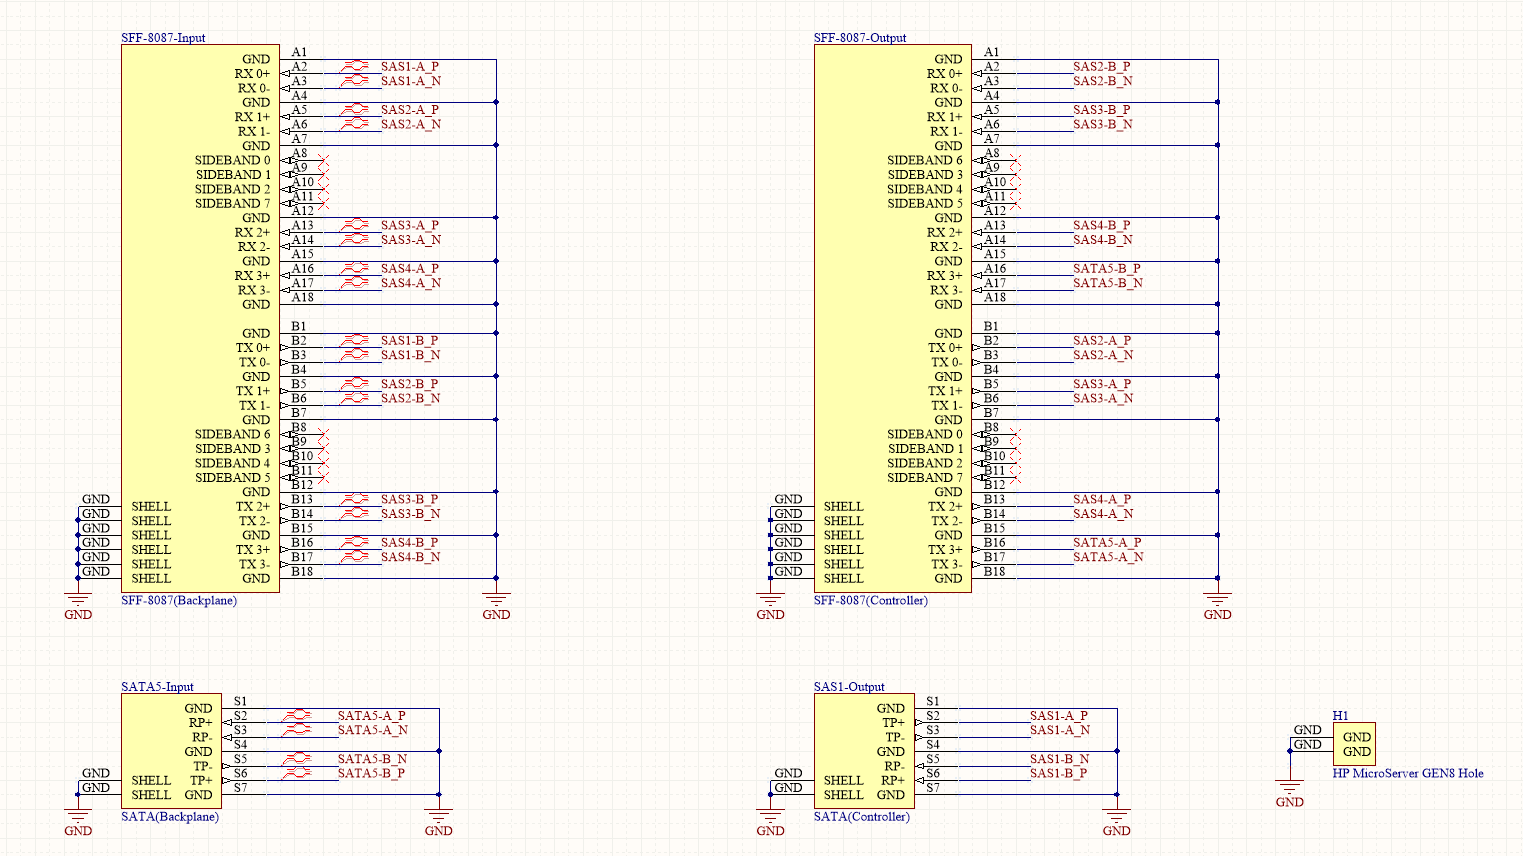
Task: Select pin number B18 on SFF-8087-Input
Action: tap(302, 572)
